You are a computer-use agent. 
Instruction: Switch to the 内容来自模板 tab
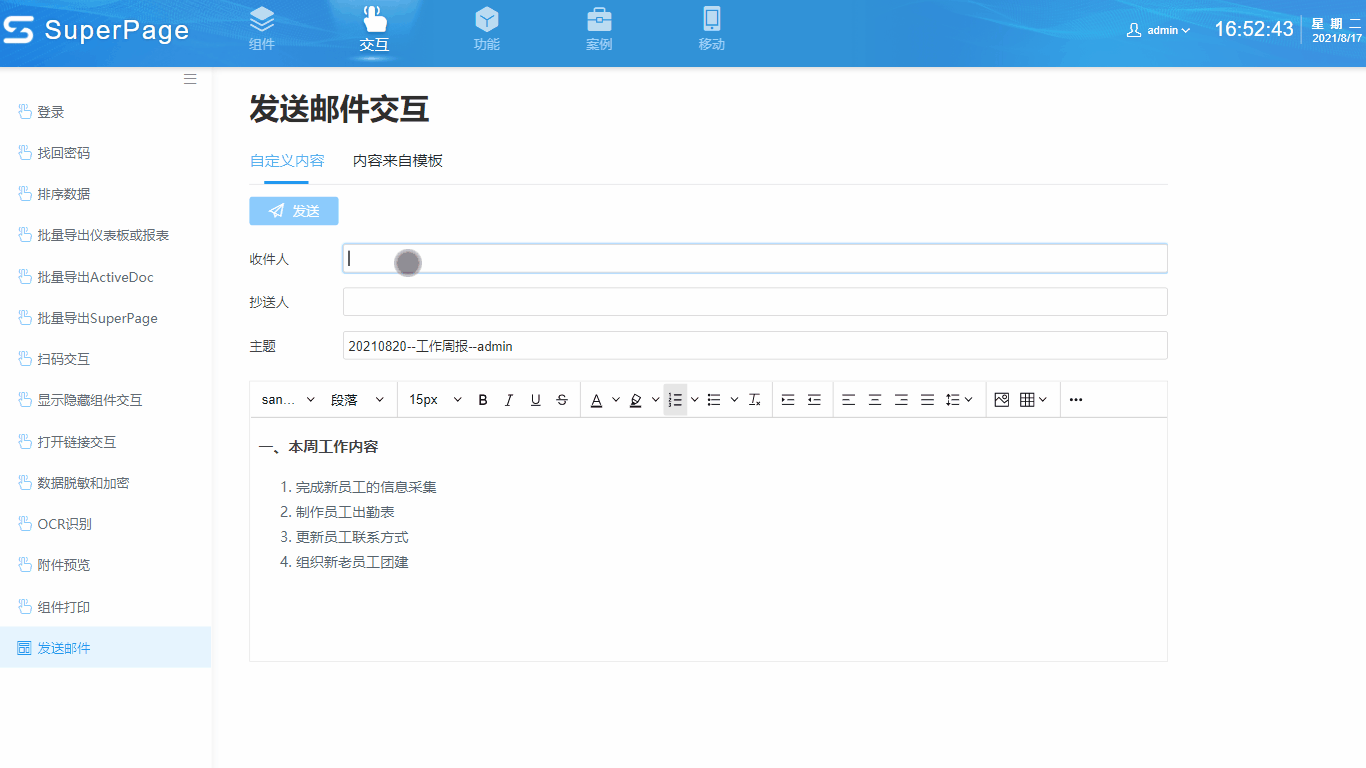(399, 160)
